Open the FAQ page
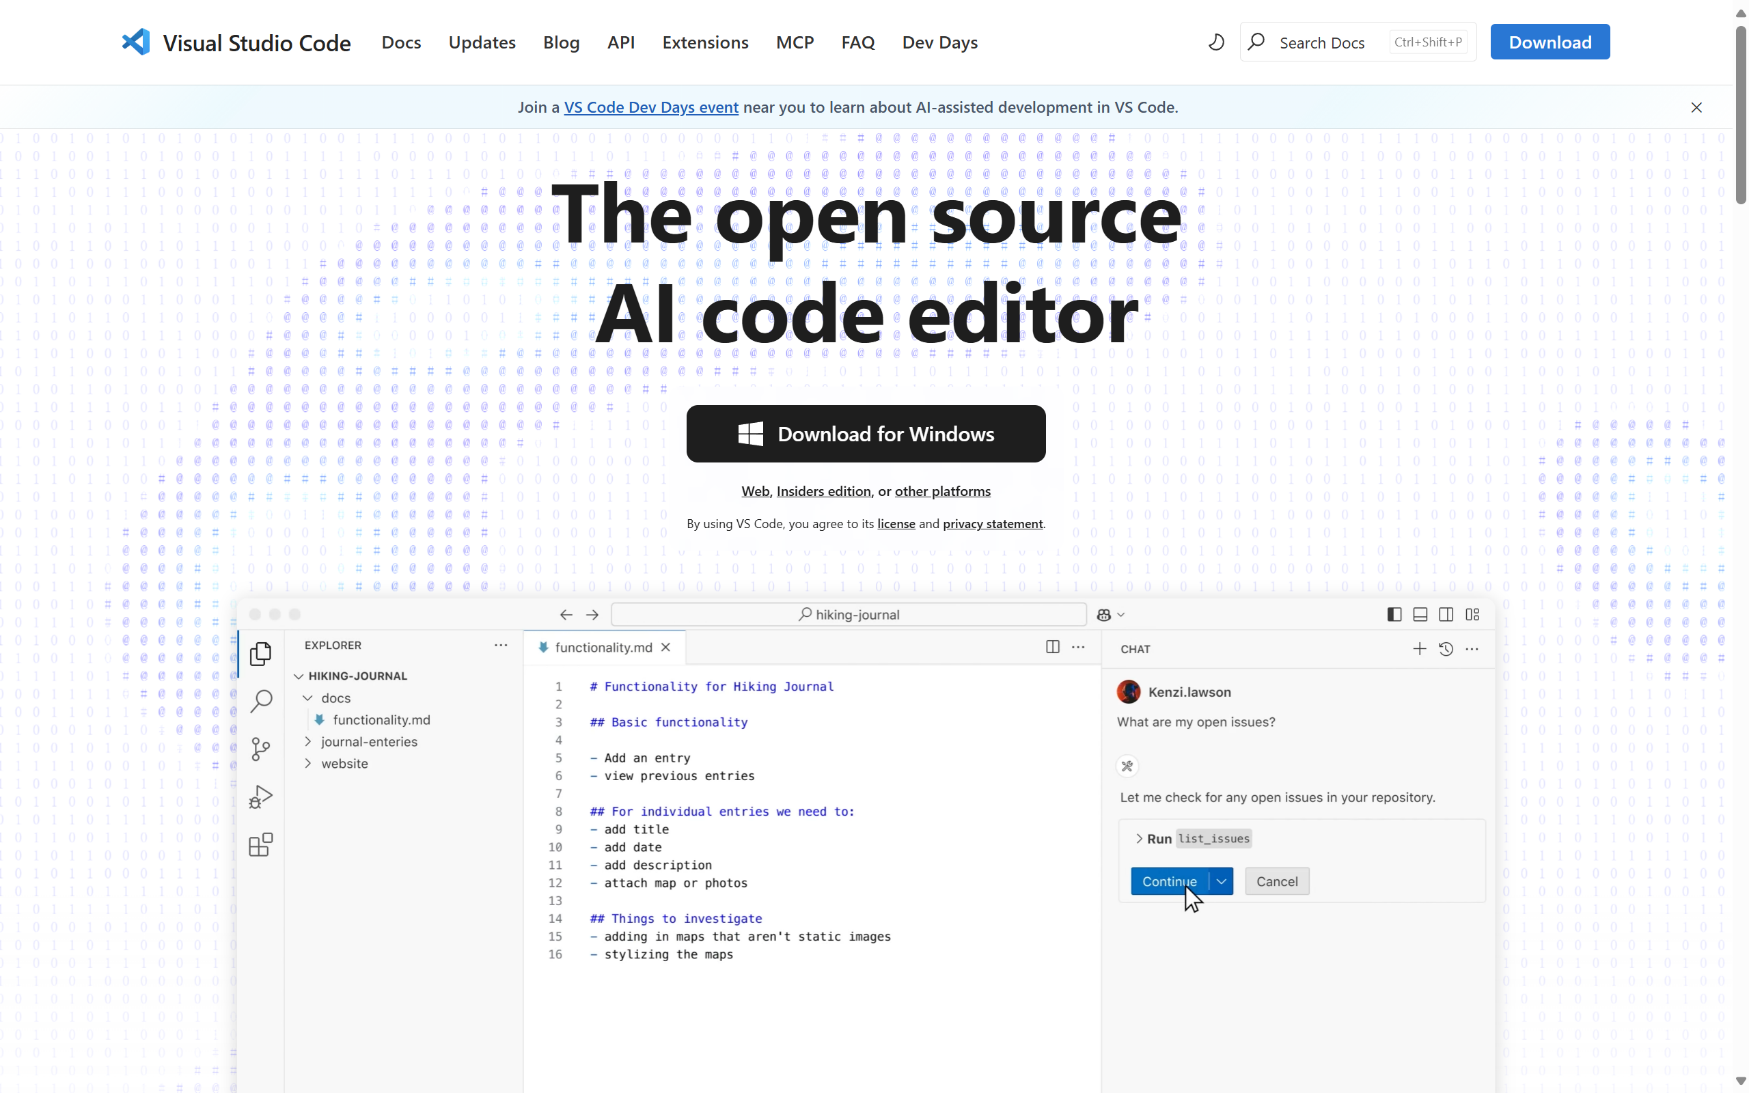 858,42
